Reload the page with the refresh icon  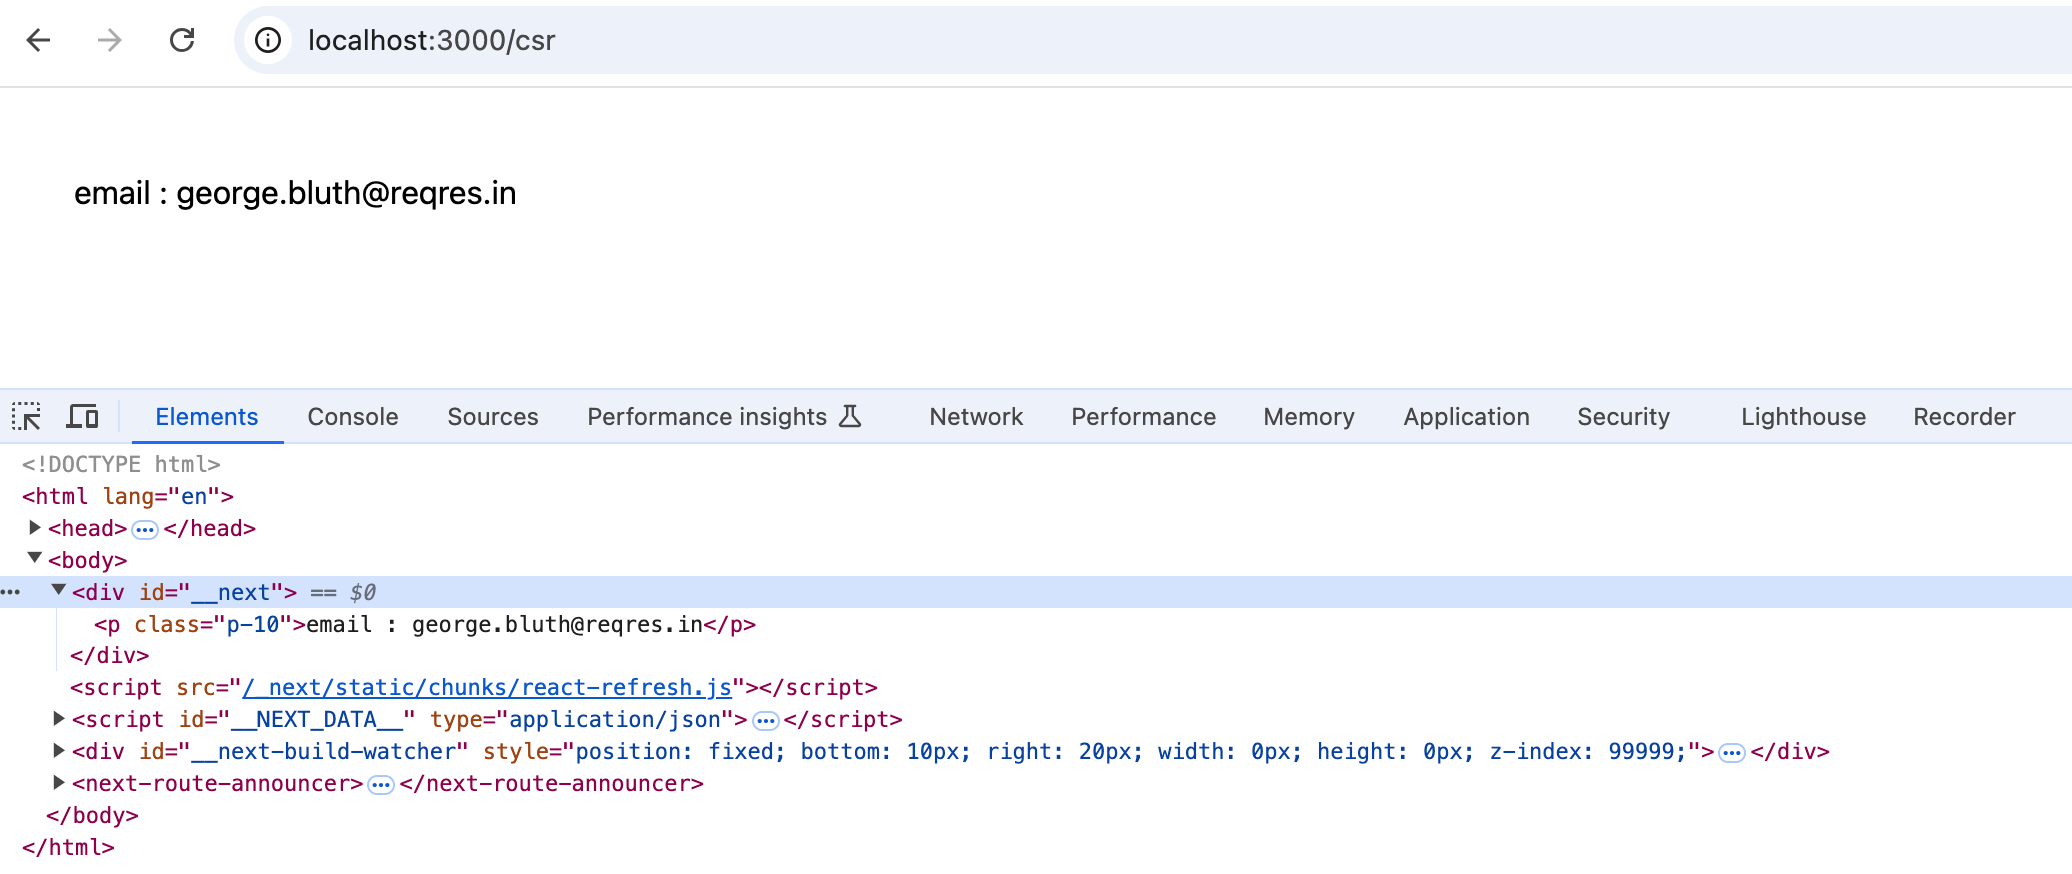click(182, 40)
